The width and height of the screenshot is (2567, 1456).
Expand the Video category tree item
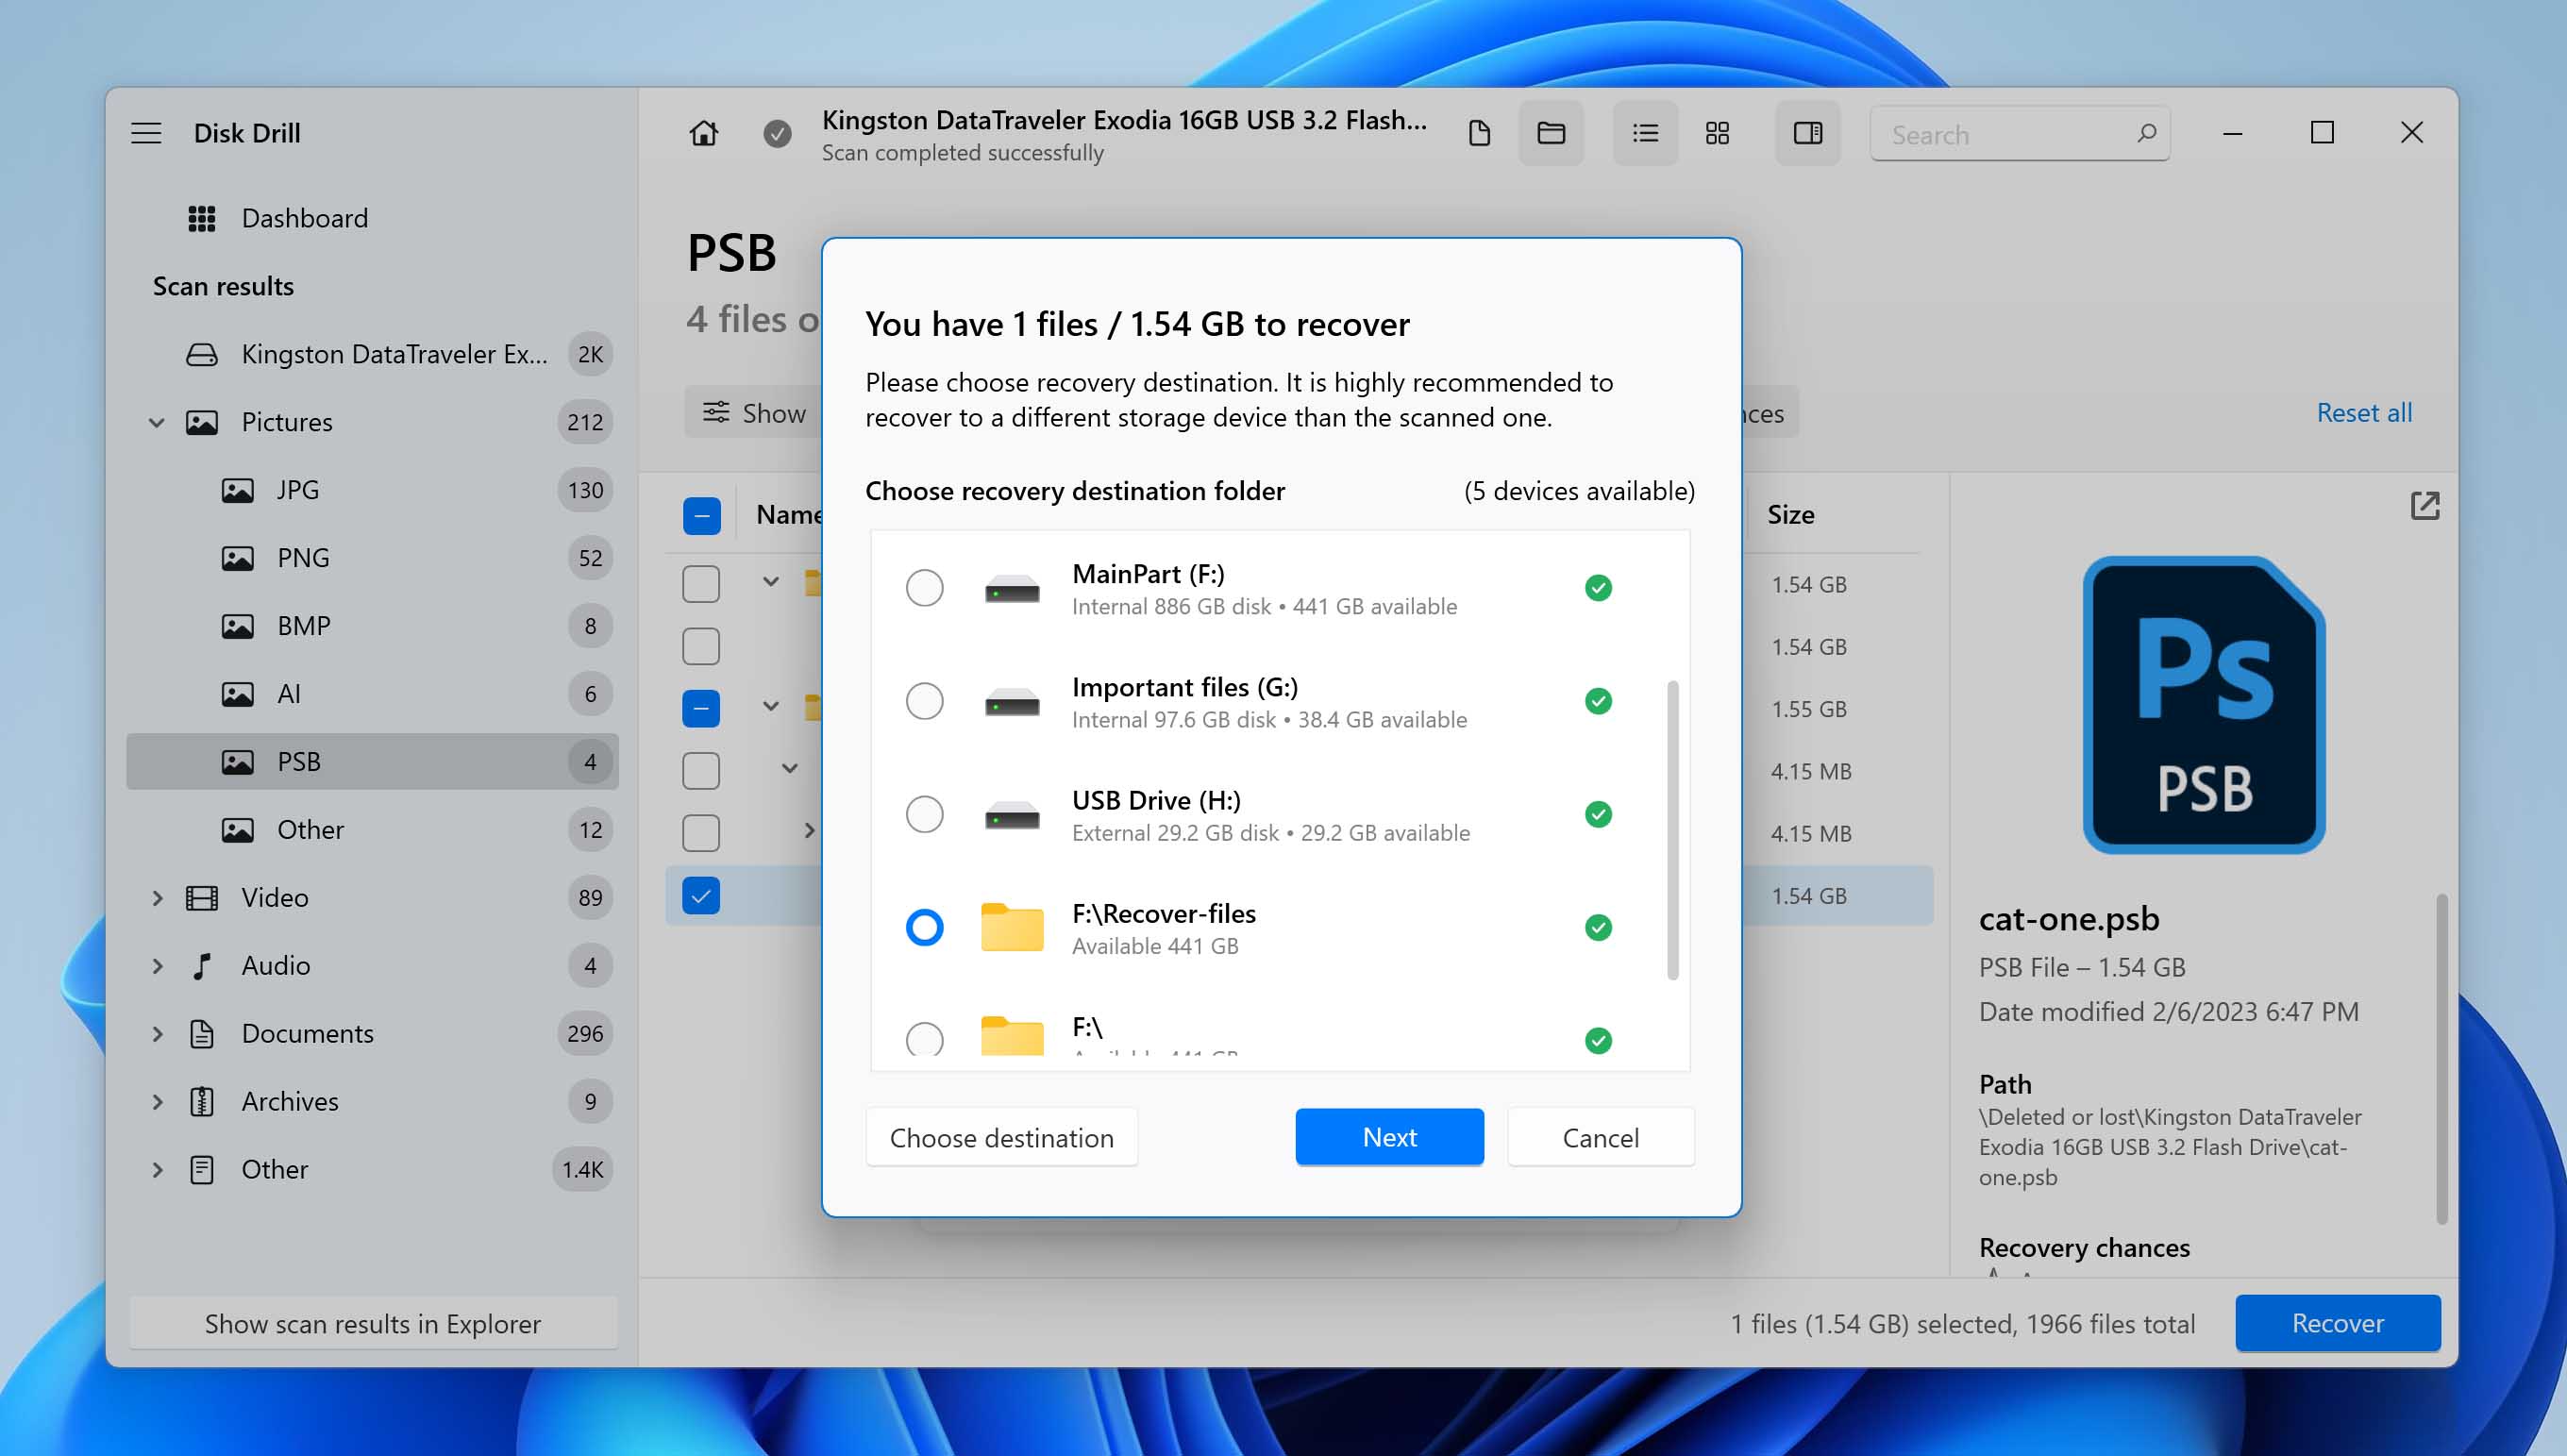pyautogui.click(x=157, y=897)
